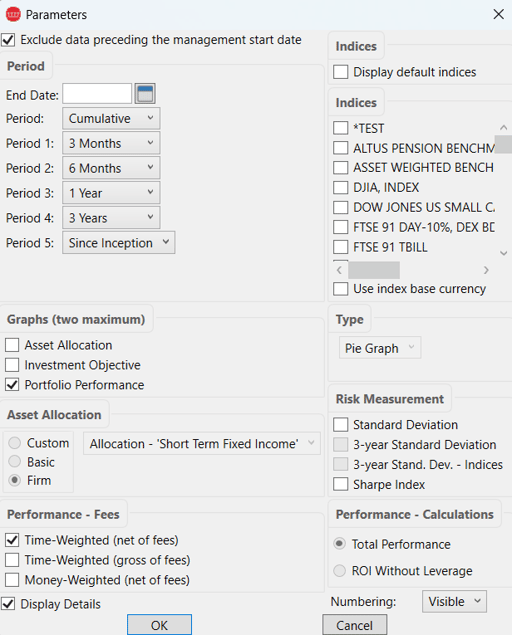Open the Numbering 'Visible' dropdown

pyautogui.click(x=454, y=601)
